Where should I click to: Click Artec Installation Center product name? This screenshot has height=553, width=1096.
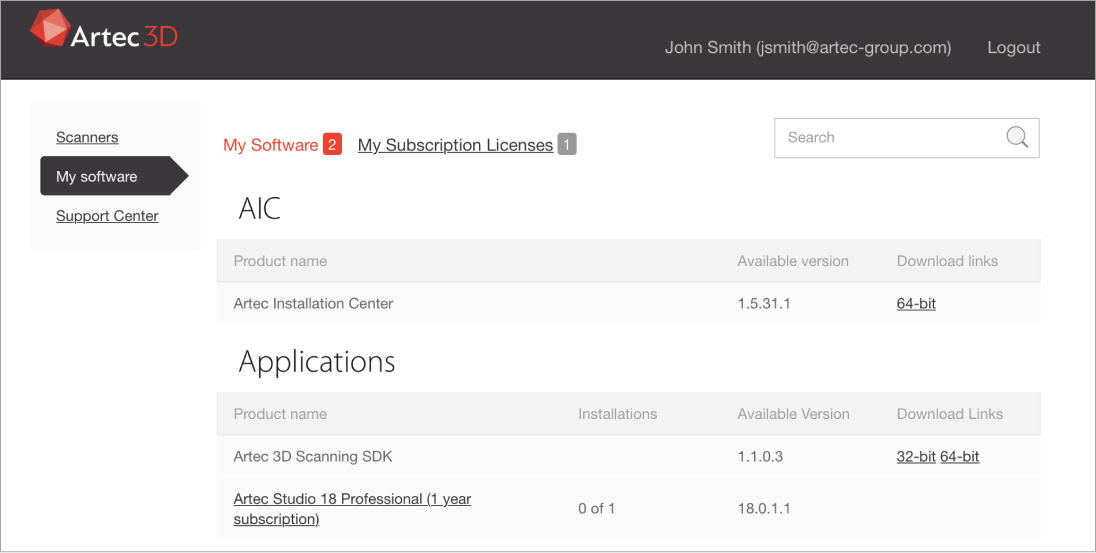click(x=313, y=303)
